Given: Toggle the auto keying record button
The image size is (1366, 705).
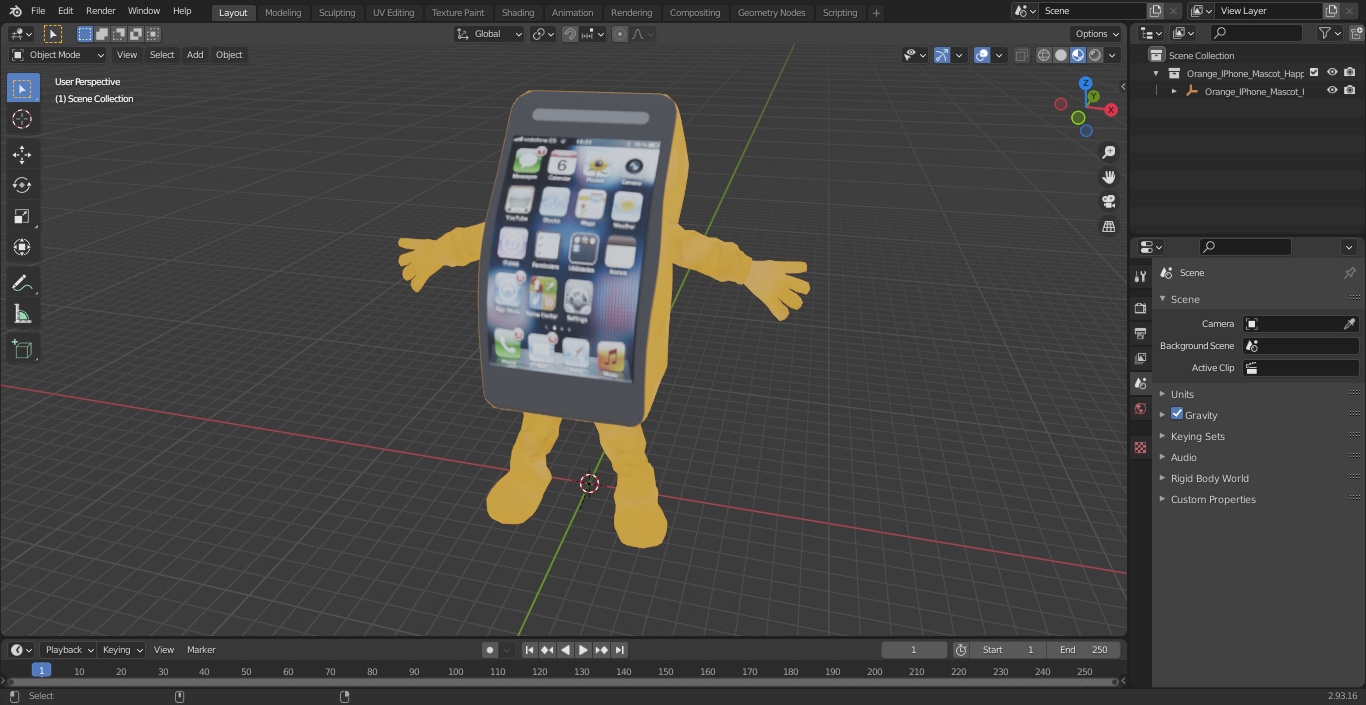Looking at the screenshot, I should 490,650.
